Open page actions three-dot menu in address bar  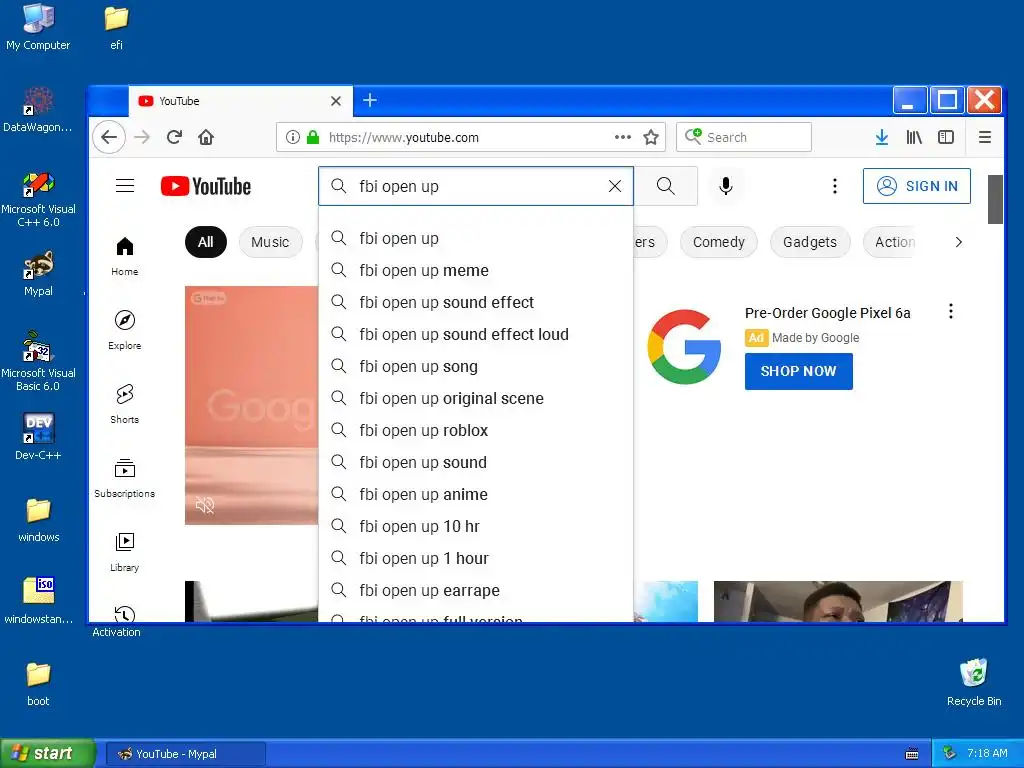point(622,137)
